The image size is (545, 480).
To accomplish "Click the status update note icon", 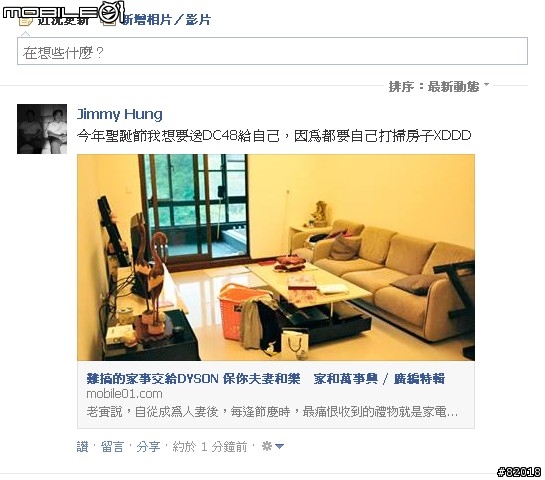I will tap(25, 22).
